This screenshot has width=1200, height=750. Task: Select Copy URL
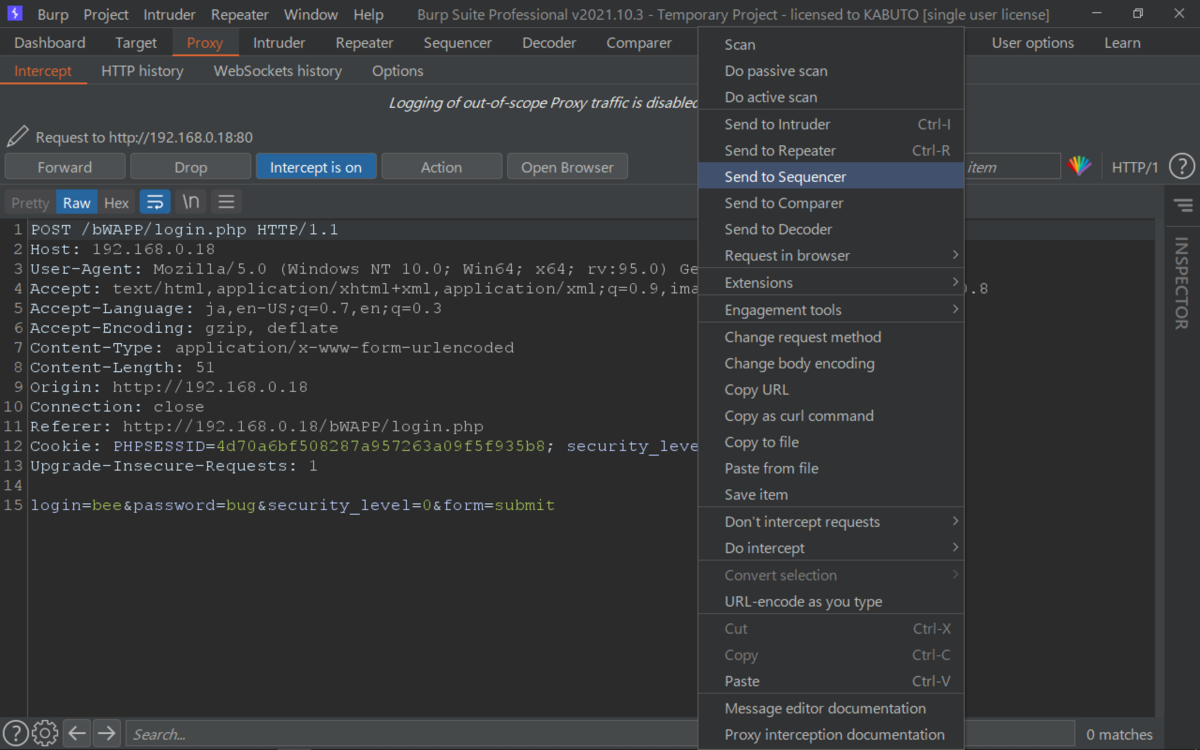tap(831, 389)
